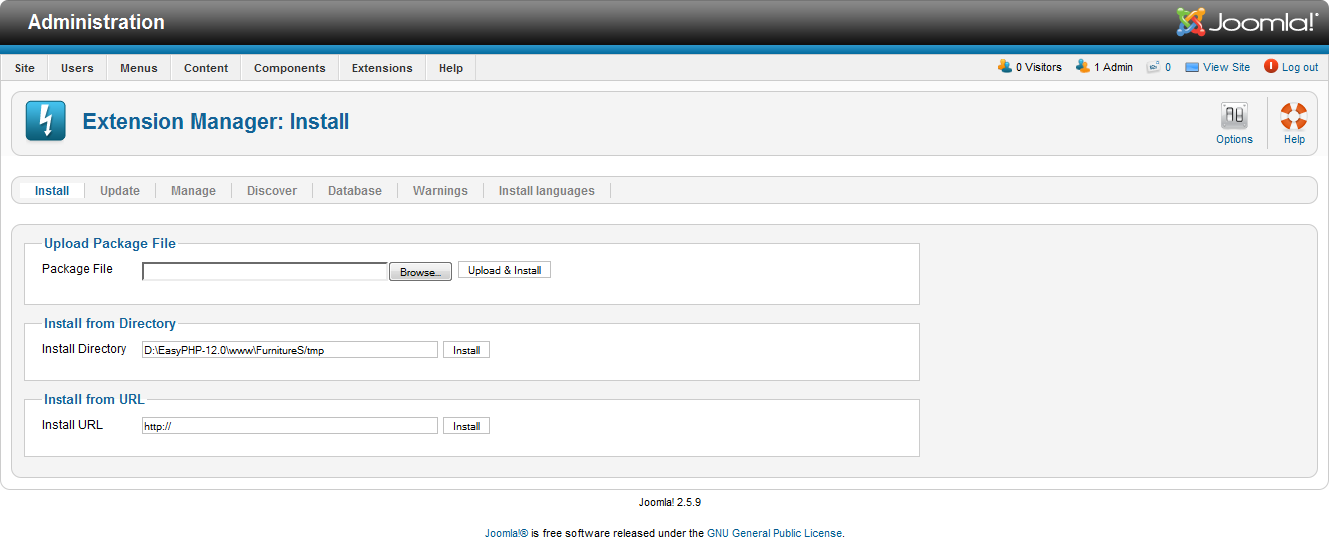Switch to the Update tab
This screenshot has width=1329, height=544.
(120, 191)
